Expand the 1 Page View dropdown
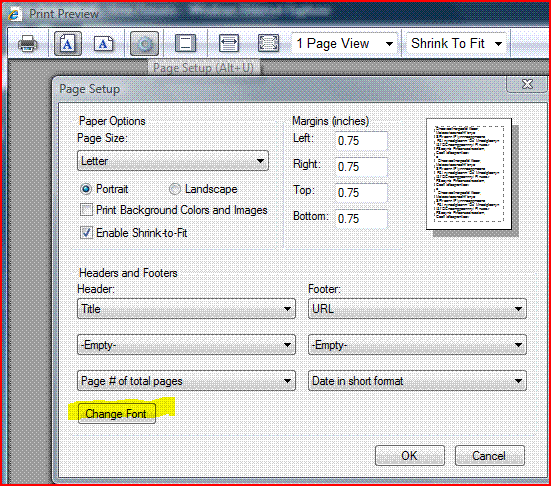 (344, 44)
